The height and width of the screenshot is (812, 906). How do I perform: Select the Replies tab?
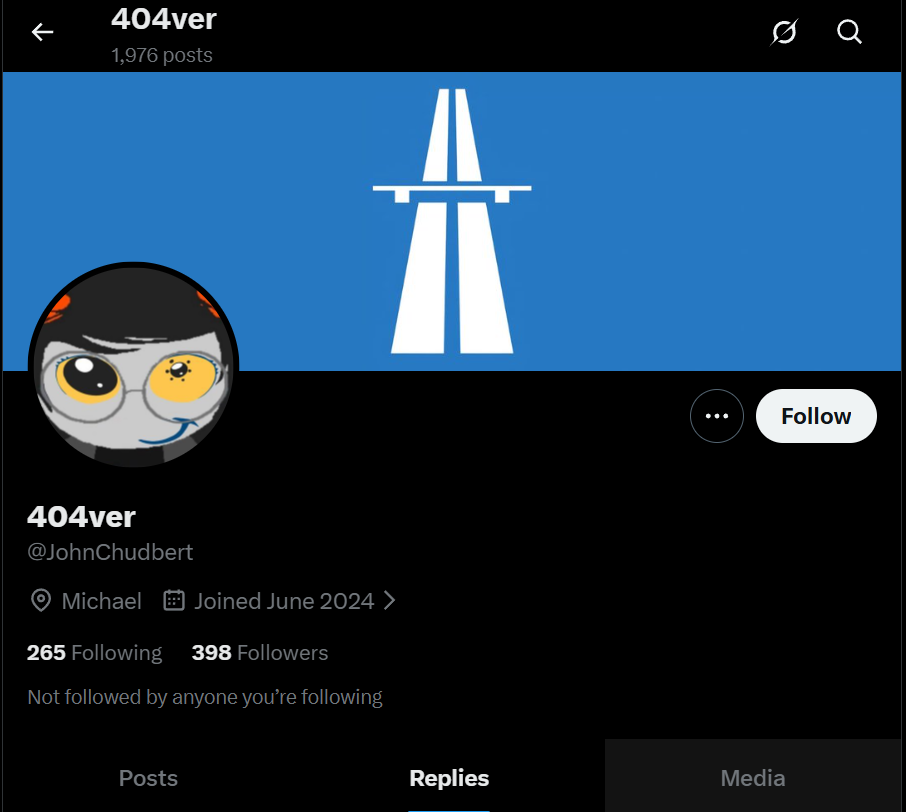pos(449,778)
